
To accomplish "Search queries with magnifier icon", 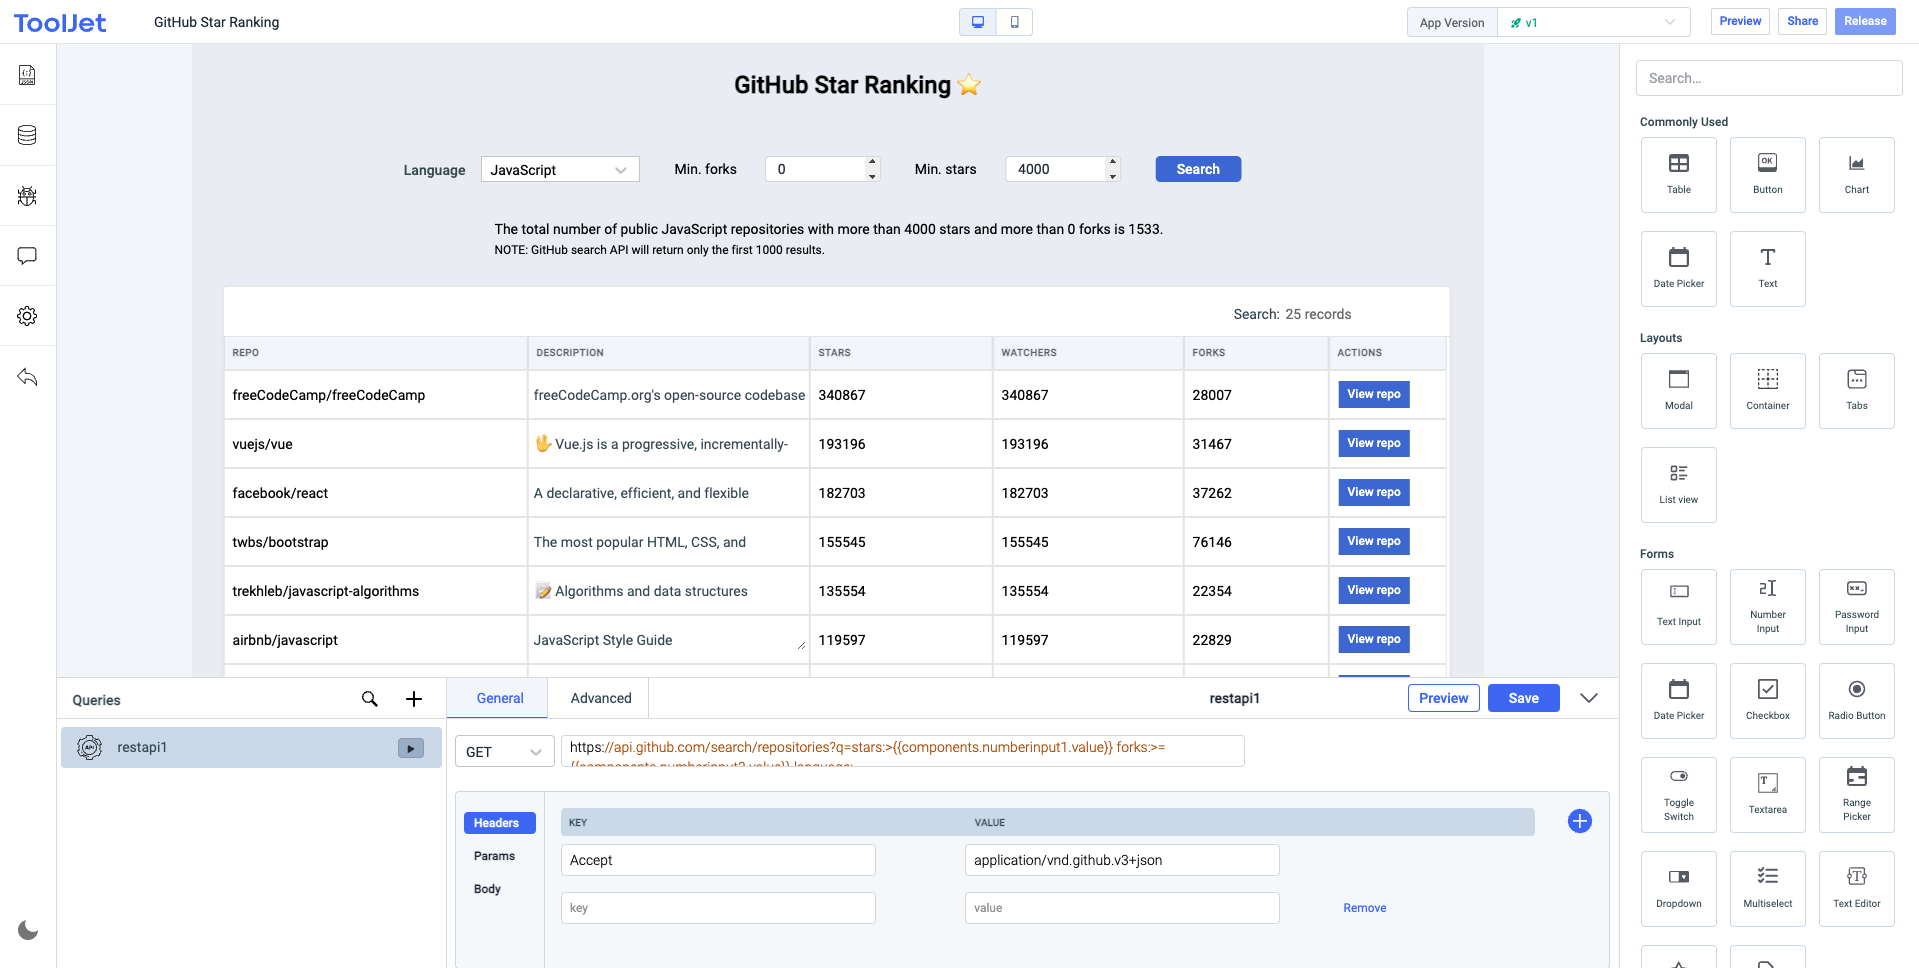I will 370,699.
